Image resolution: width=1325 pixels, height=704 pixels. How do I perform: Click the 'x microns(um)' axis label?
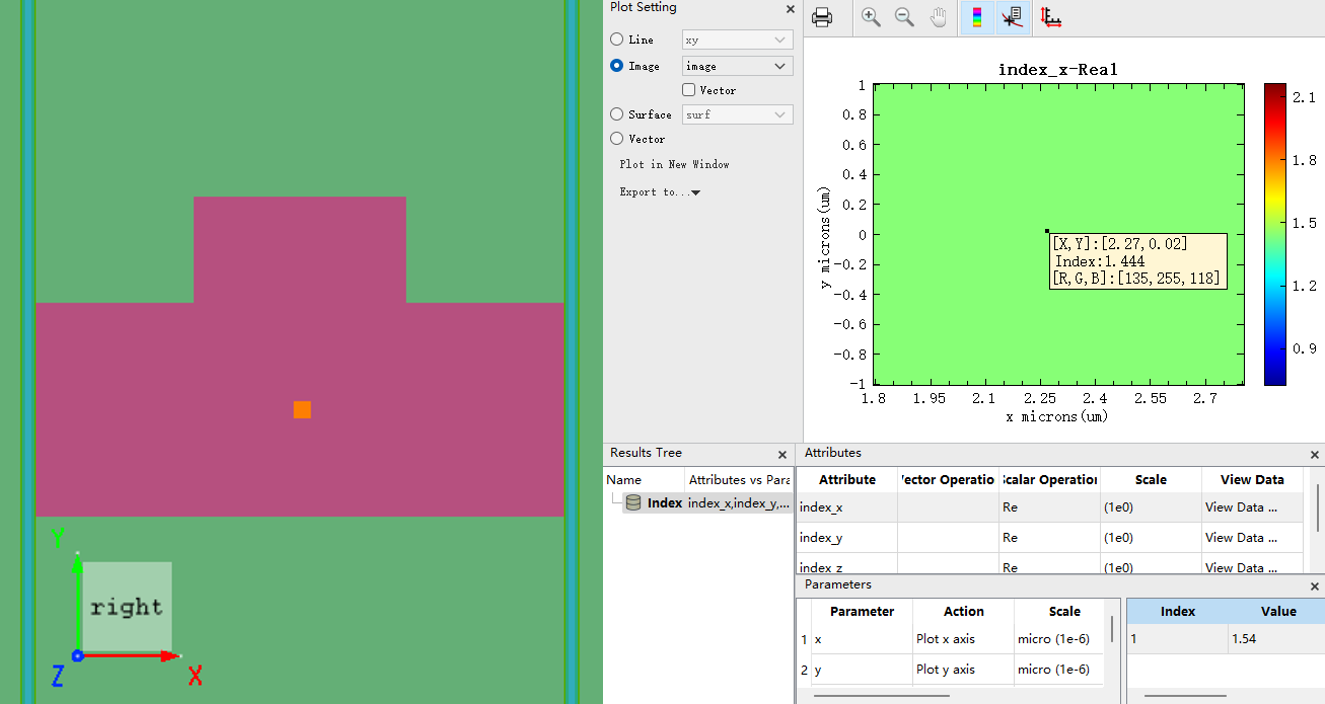click(x=1057, y=416)
